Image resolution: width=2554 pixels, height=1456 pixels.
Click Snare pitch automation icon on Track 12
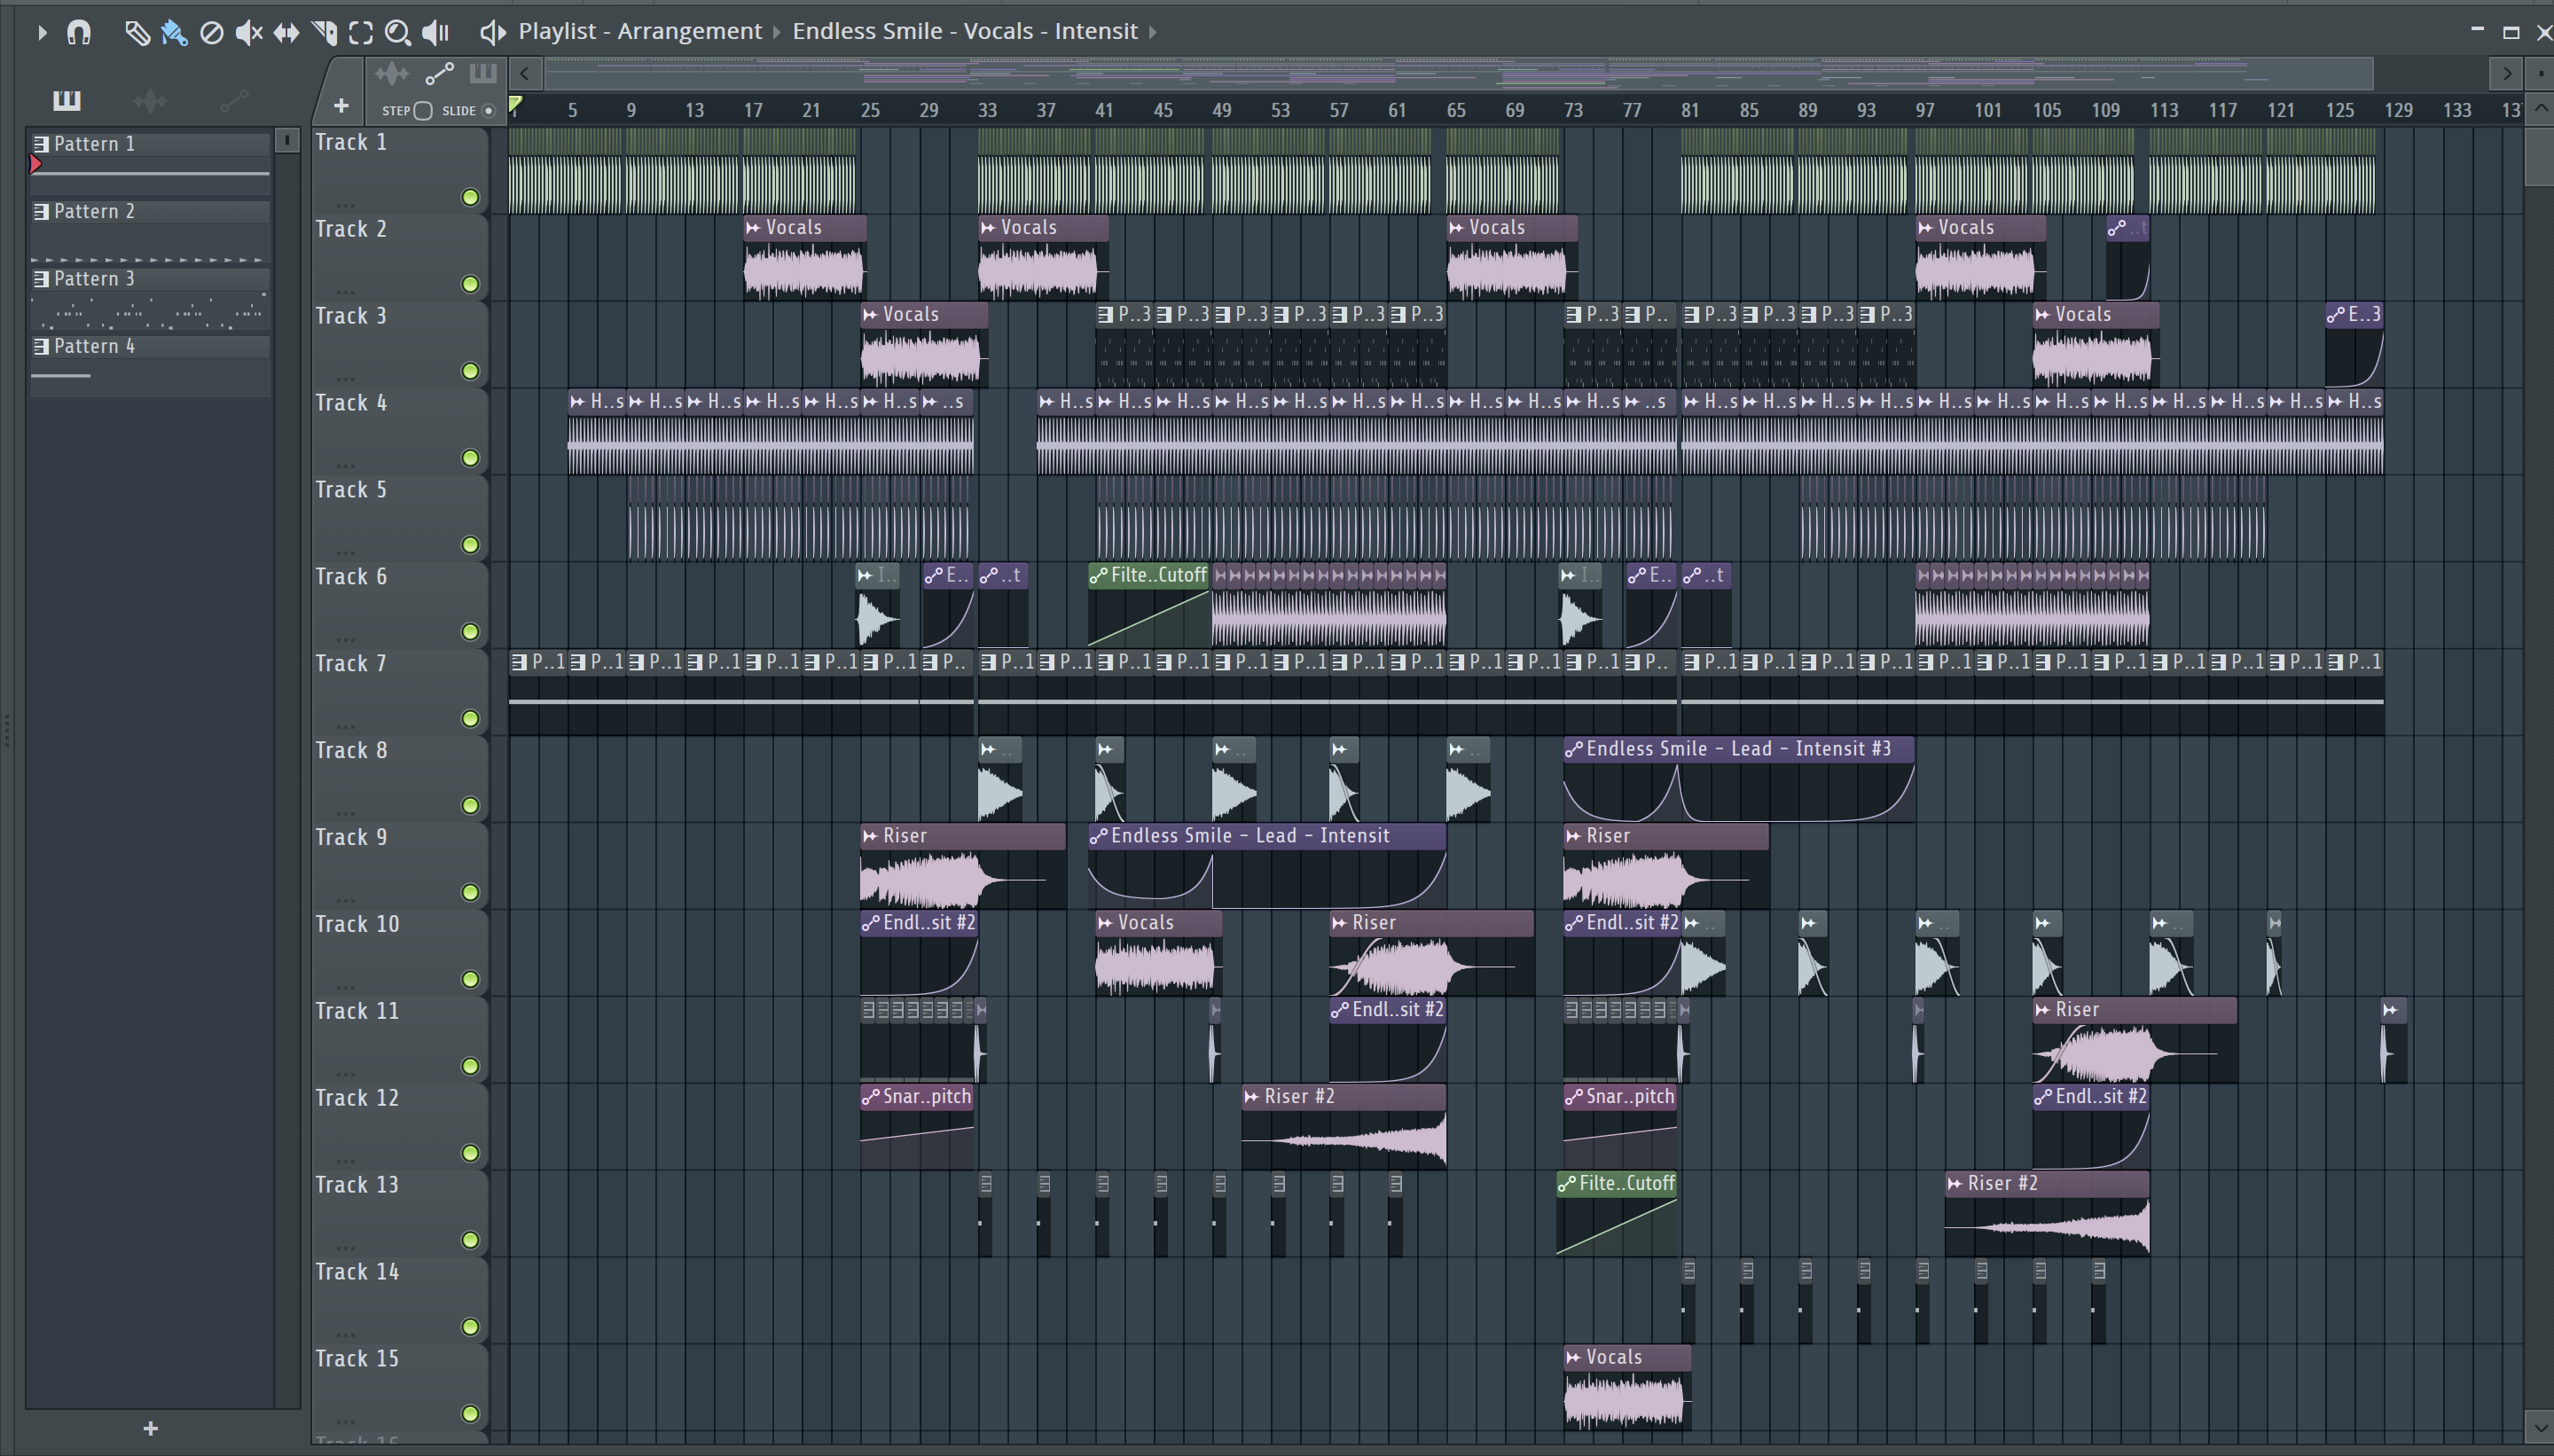(x=871, y=1097)
